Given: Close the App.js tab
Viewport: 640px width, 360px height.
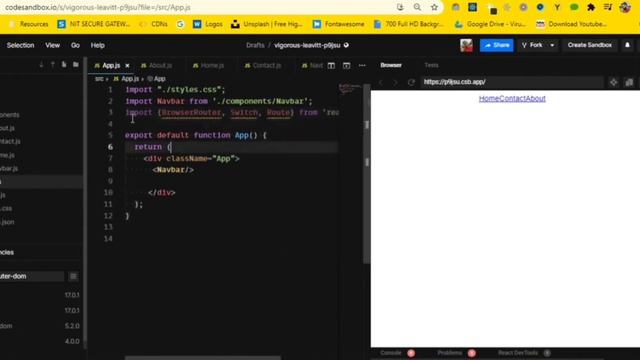Looking at the screenshot, I should click(x=127, y=65).
